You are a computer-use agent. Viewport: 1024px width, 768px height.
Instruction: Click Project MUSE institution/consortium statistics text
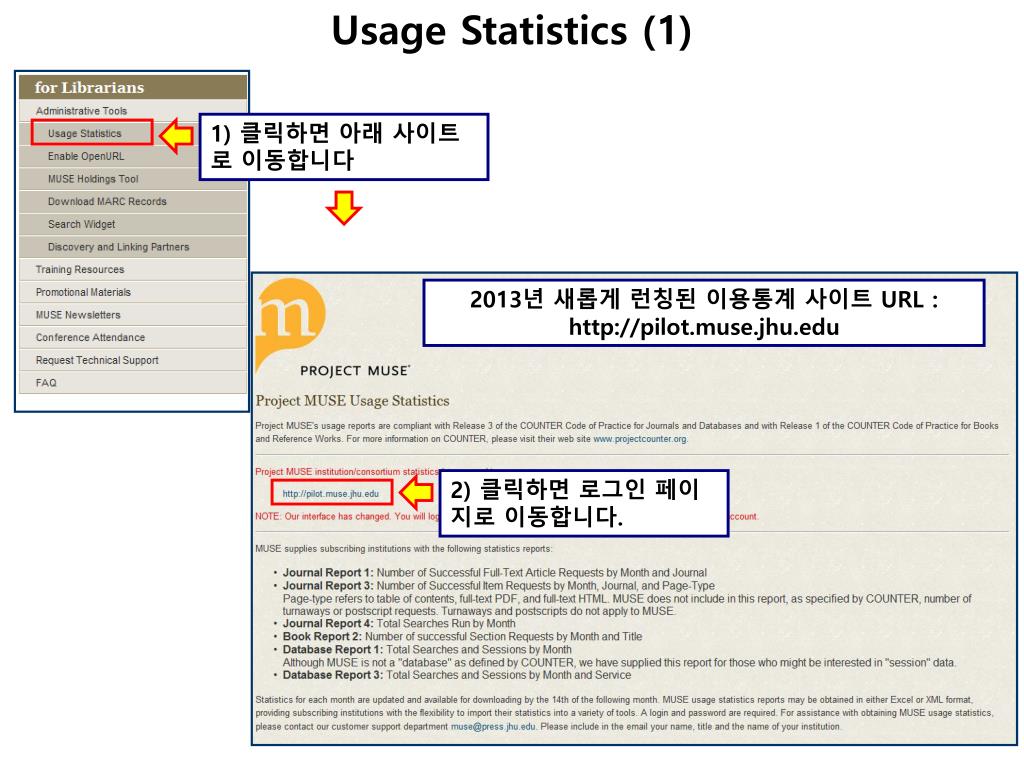pyautogui.click(x=347, y=472)
